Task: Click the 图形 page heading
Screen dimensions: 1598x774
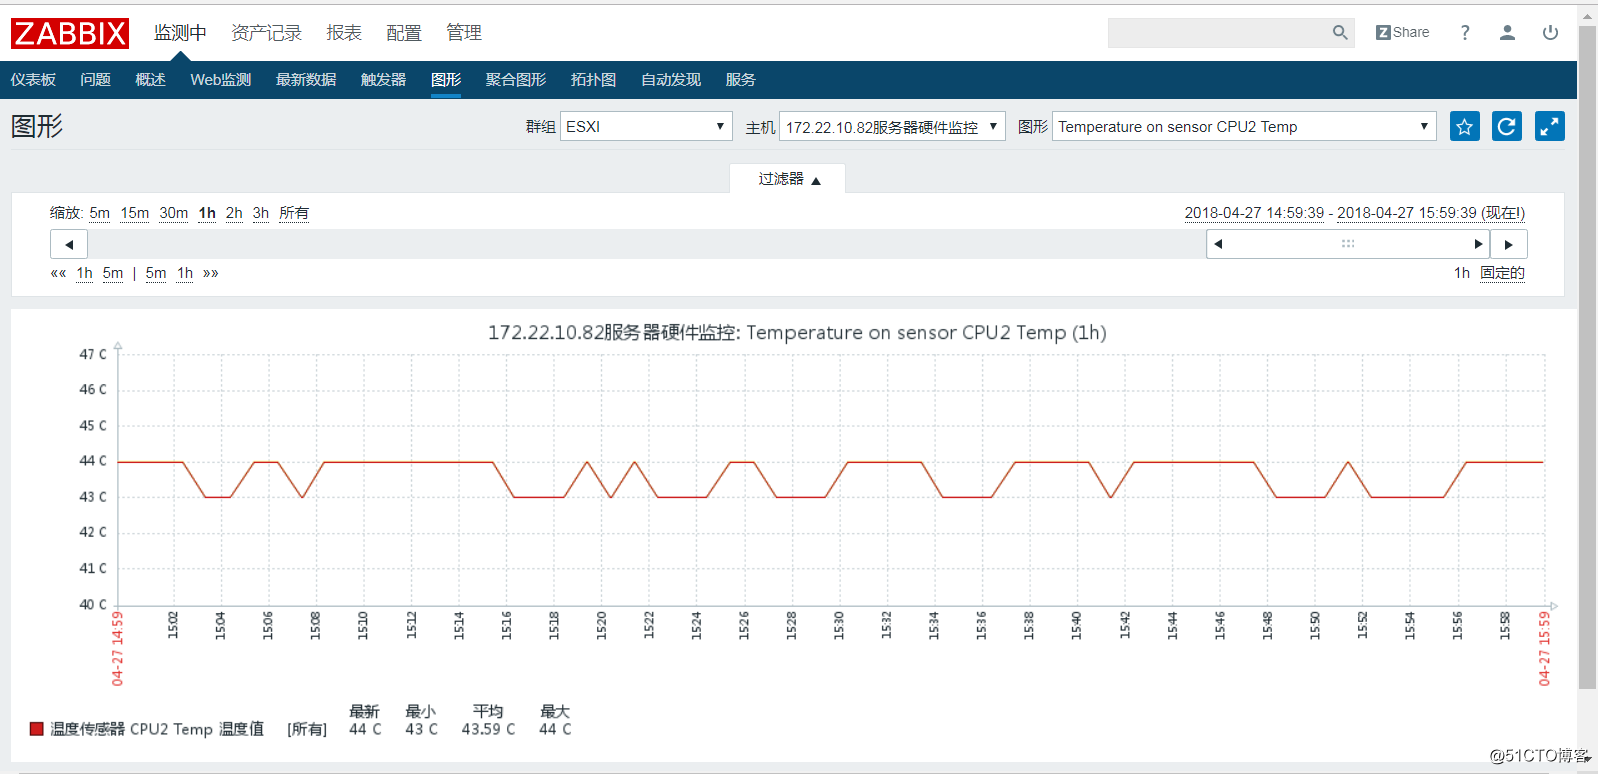Action: click(x=37, y=126)
